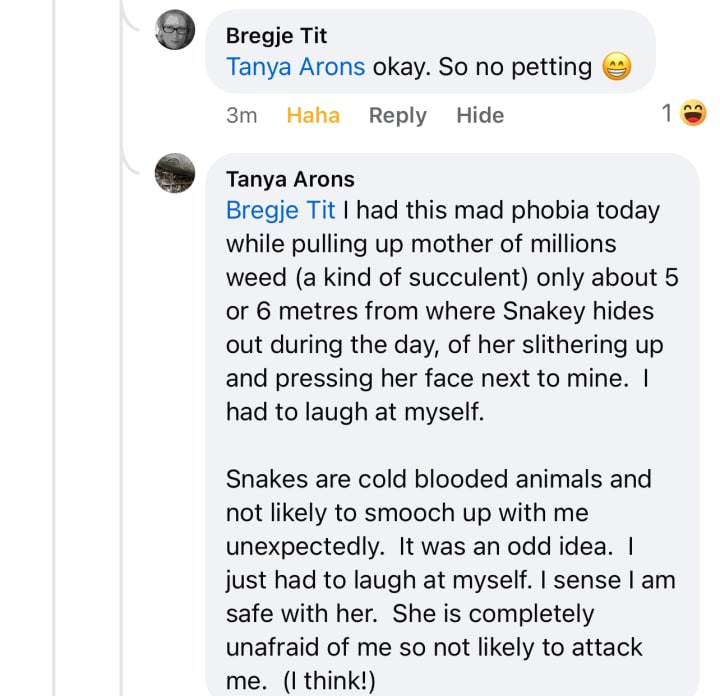
Task: Click the 3m timestamp
Action: click(242, 115)
